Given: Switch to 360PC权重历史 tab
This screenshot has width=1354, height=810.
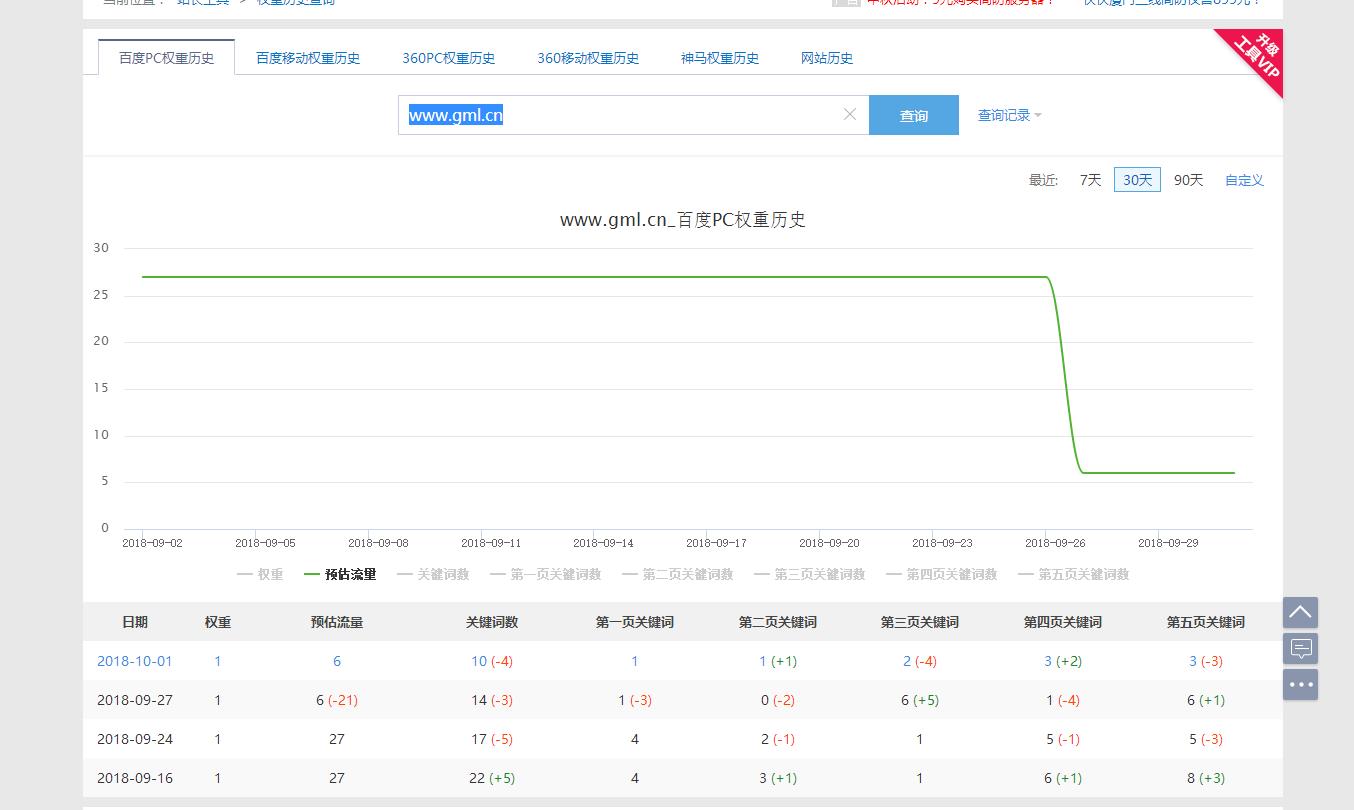Looking at the screenshot, I should click(448, 58).
